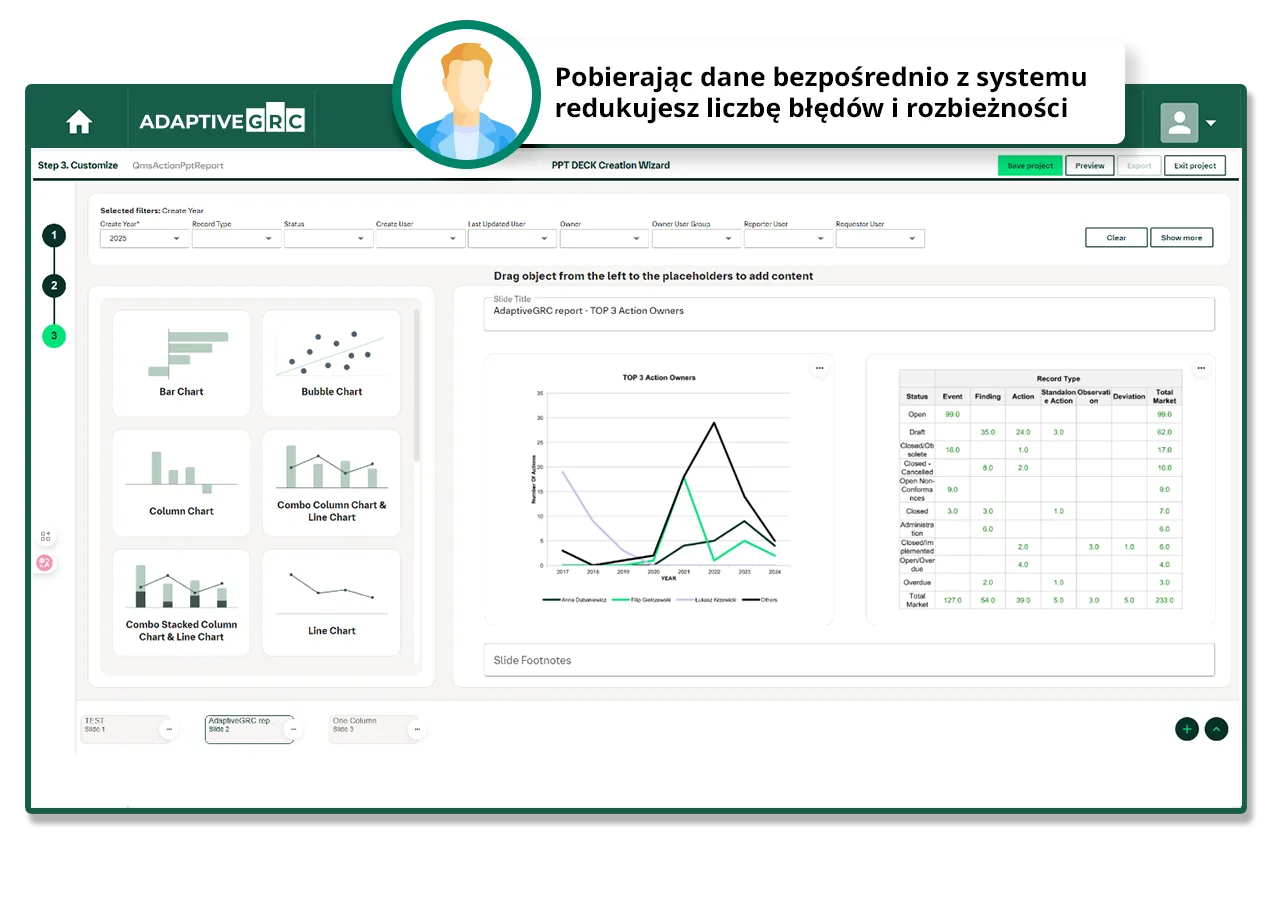Click the Slide Footnotes input field
Viewport: 1272px width, 900px height.
pos(848,660)
